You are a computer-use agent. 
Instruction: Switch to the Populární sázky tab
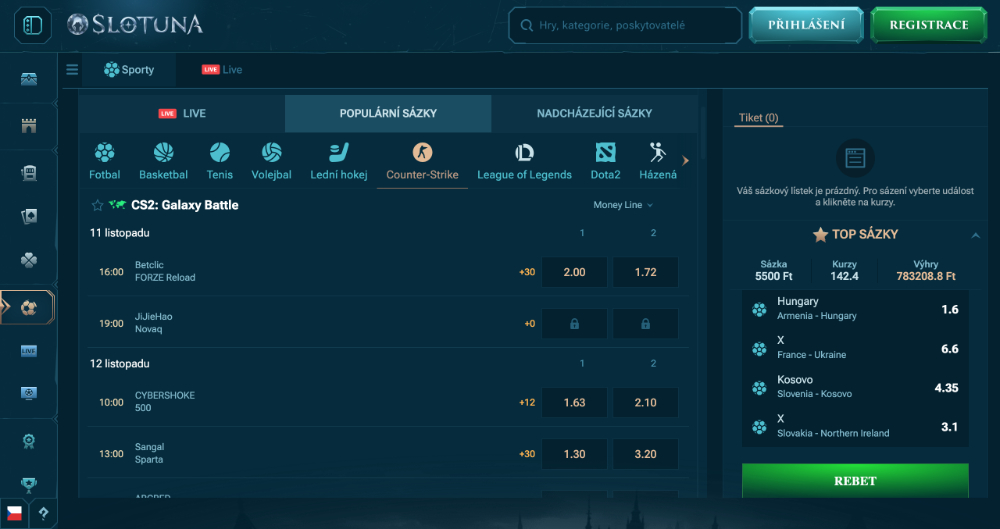click(388, 114)
